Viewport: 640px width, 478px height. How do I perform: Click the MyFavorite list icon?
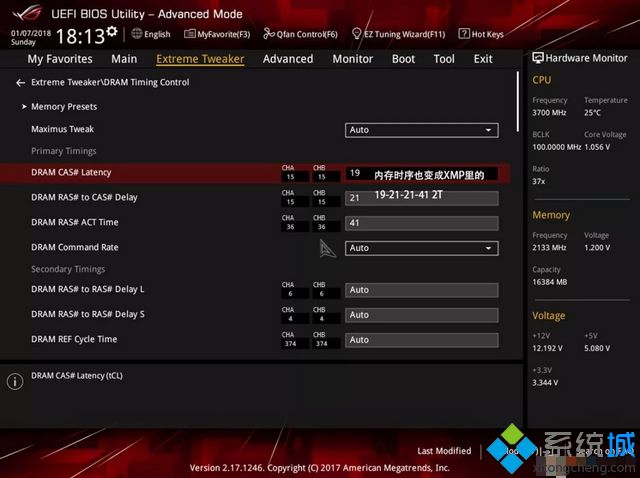click(x=189, y=33)
